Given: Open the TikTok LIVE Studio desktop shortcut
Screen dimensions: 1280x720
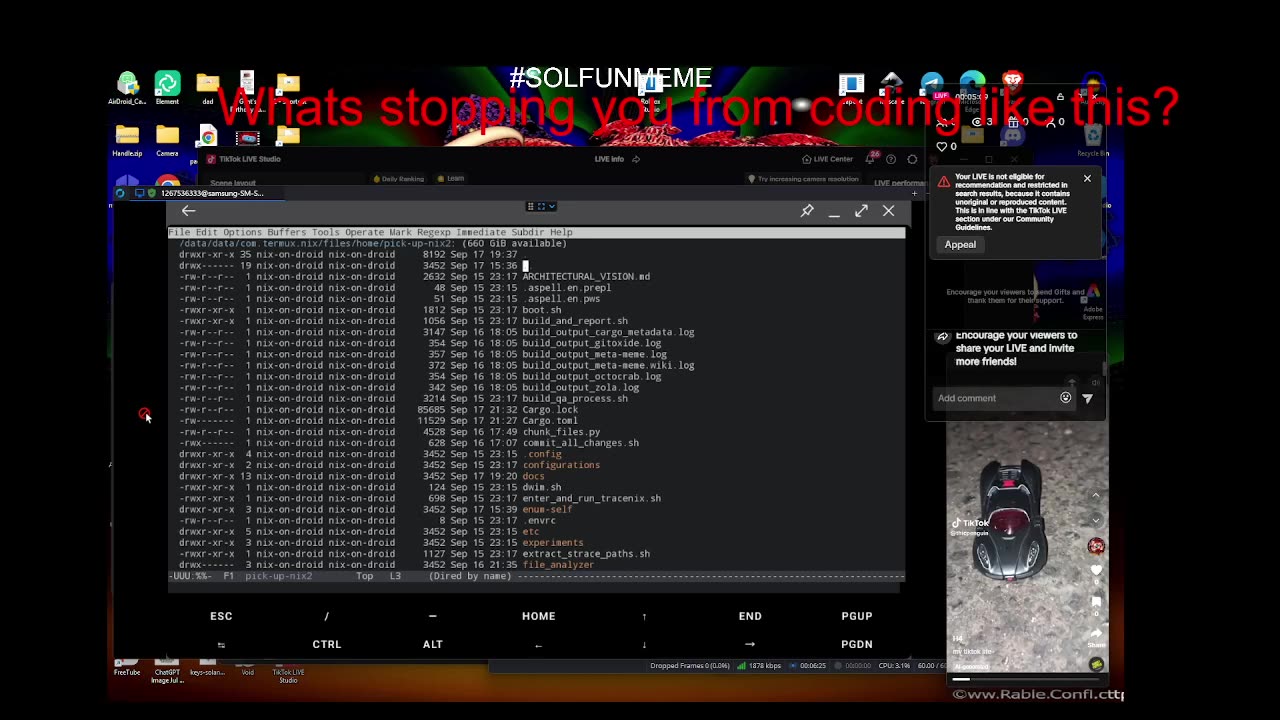Looking at the screenshot, I should tap(288, 670).
